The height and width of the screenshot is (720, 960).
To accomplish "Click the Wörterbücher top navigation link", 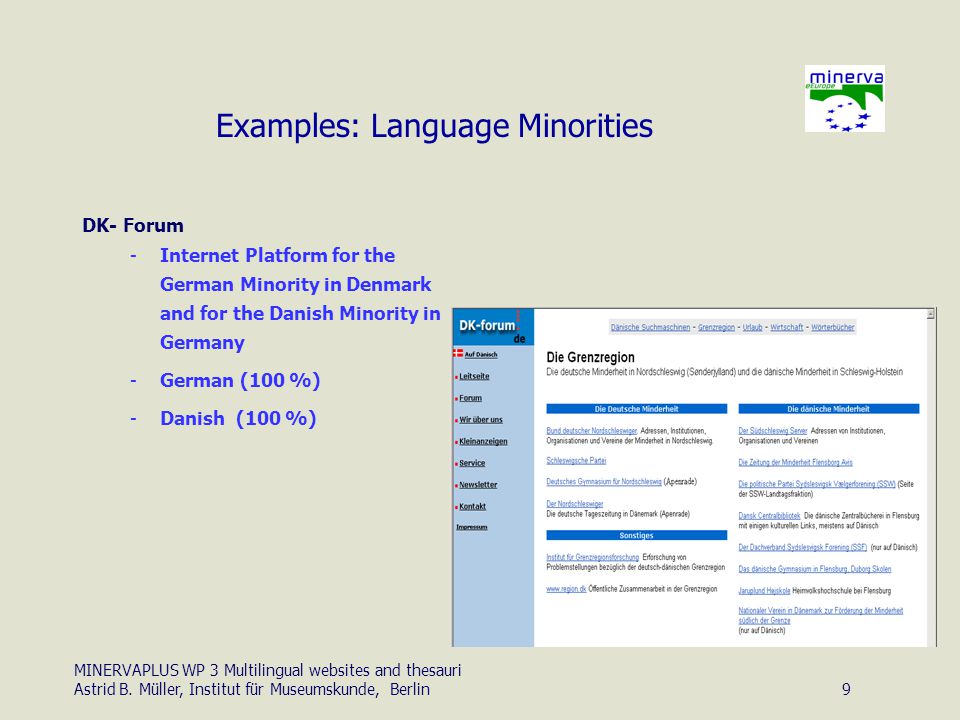I will [x=833, y=328].
